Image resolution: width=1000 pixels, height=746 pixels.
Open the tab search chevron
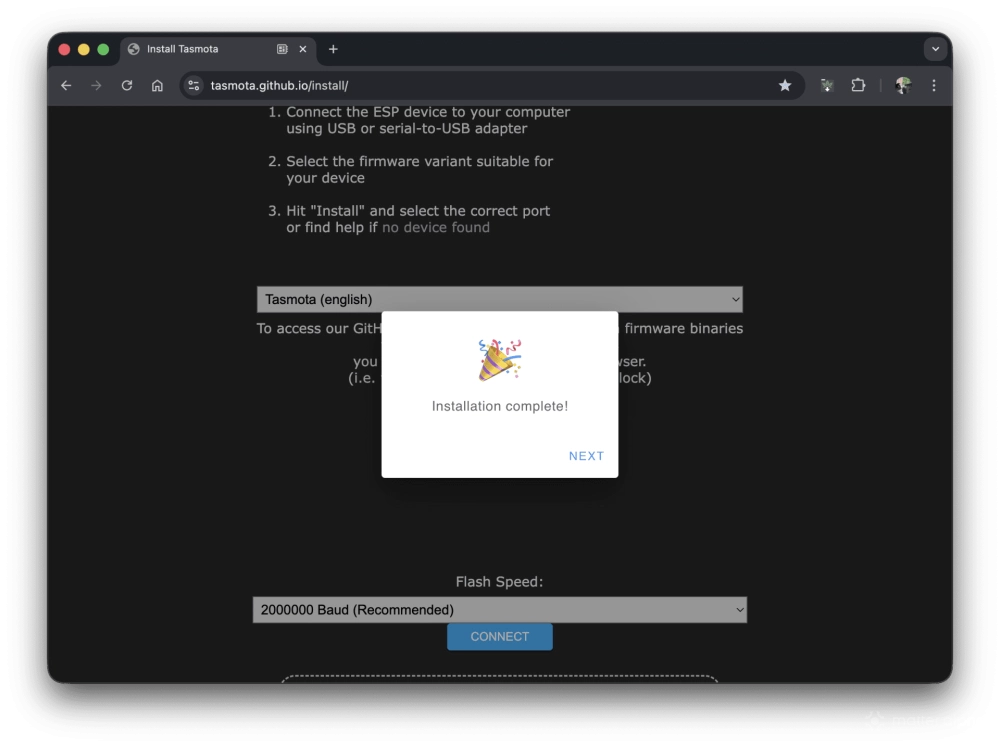click(x=935, y=48)
